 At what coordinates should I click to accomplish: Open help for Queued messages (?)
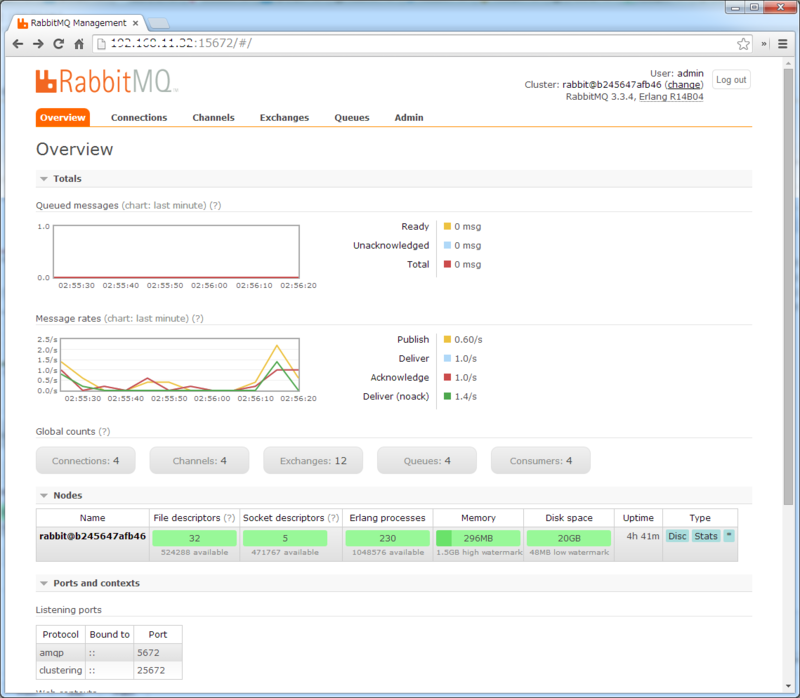[x=215, y=206]
